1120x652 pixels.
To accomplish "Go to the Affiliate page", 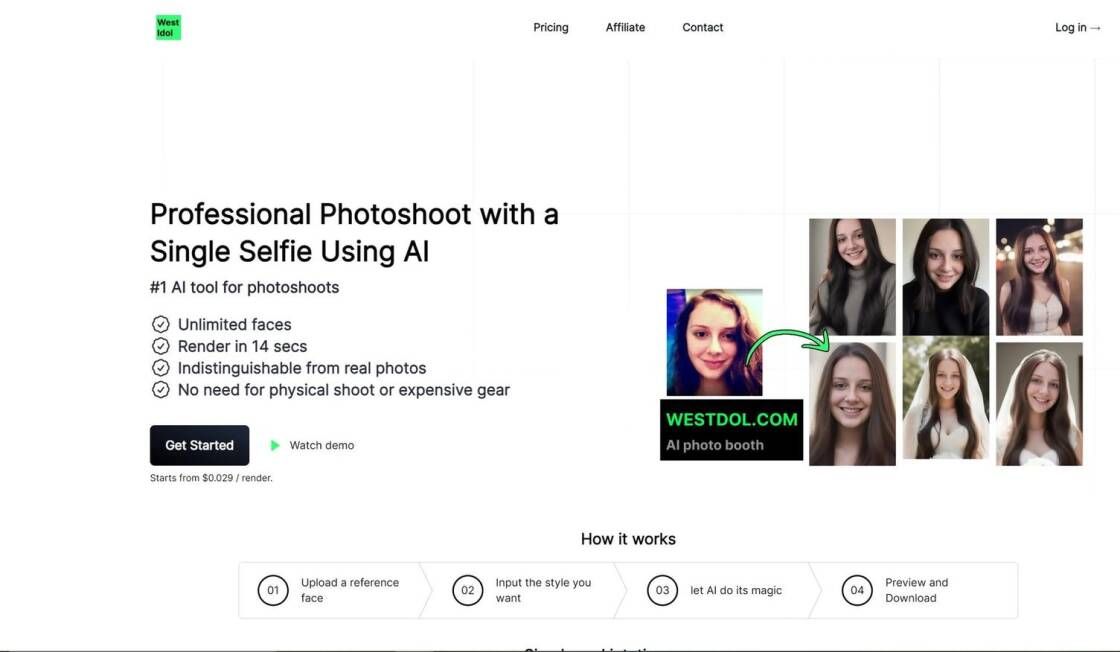I will coord(625,27).
